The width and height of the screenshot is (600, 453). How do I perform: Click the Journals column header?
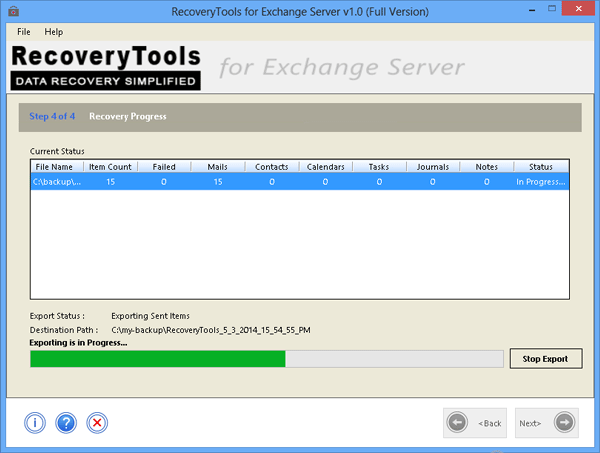click(x=433, y=167)
